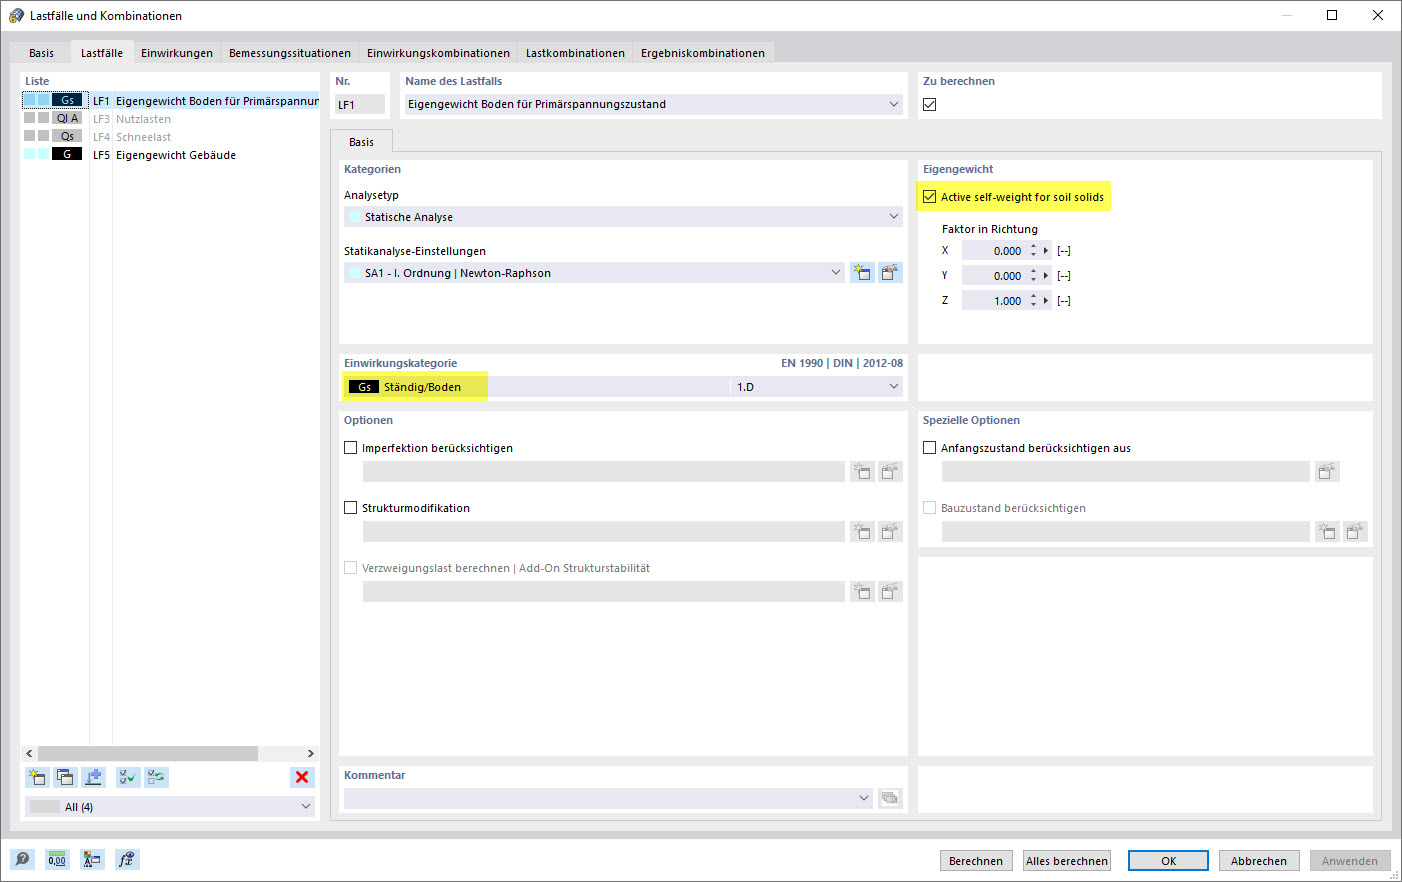Check Bauzustand berücksichtigen option
Screen dimensions: 1402x882
coord(930,508)
